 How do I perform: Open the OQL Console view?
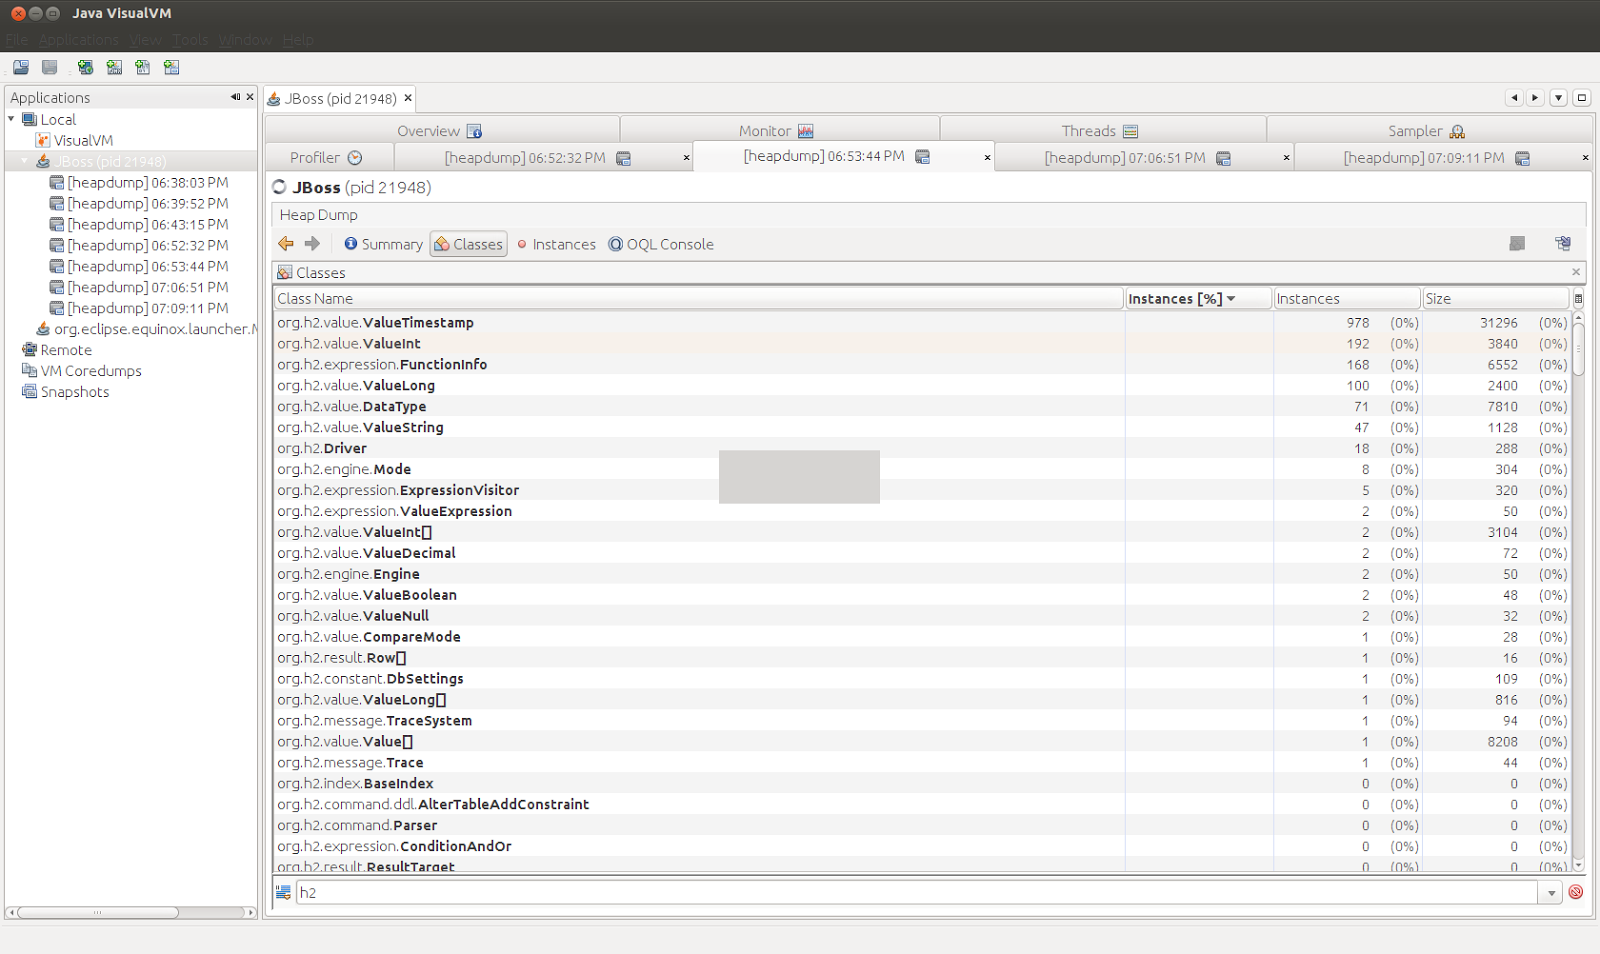661,244
